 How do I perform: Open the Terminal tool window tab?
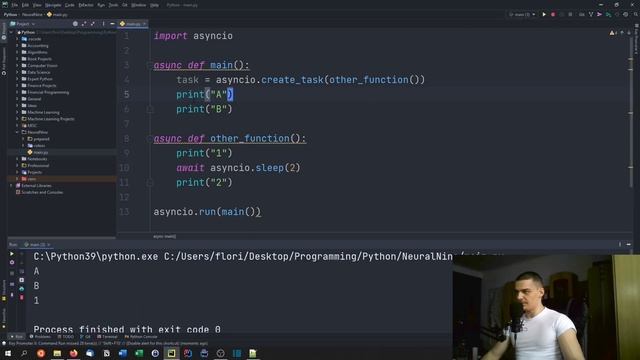(x=107, y=337)
